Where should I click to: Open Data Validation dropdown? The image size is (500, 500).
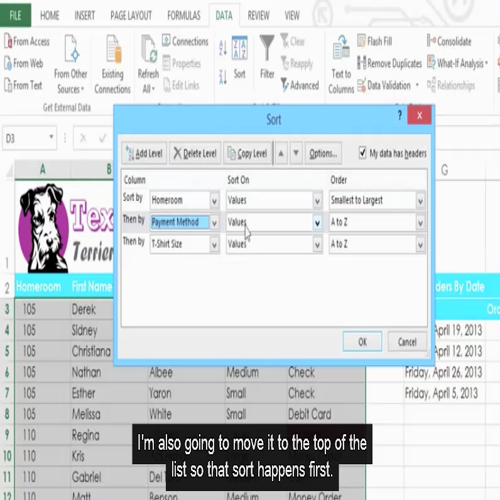(417, 85)
